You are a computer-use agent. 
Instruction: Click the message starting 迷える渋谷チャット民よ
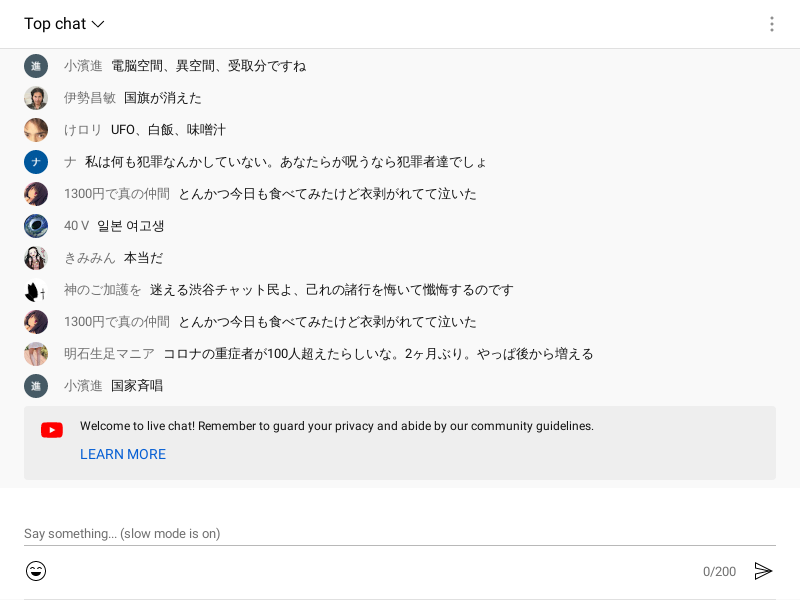tap(332, 290)
